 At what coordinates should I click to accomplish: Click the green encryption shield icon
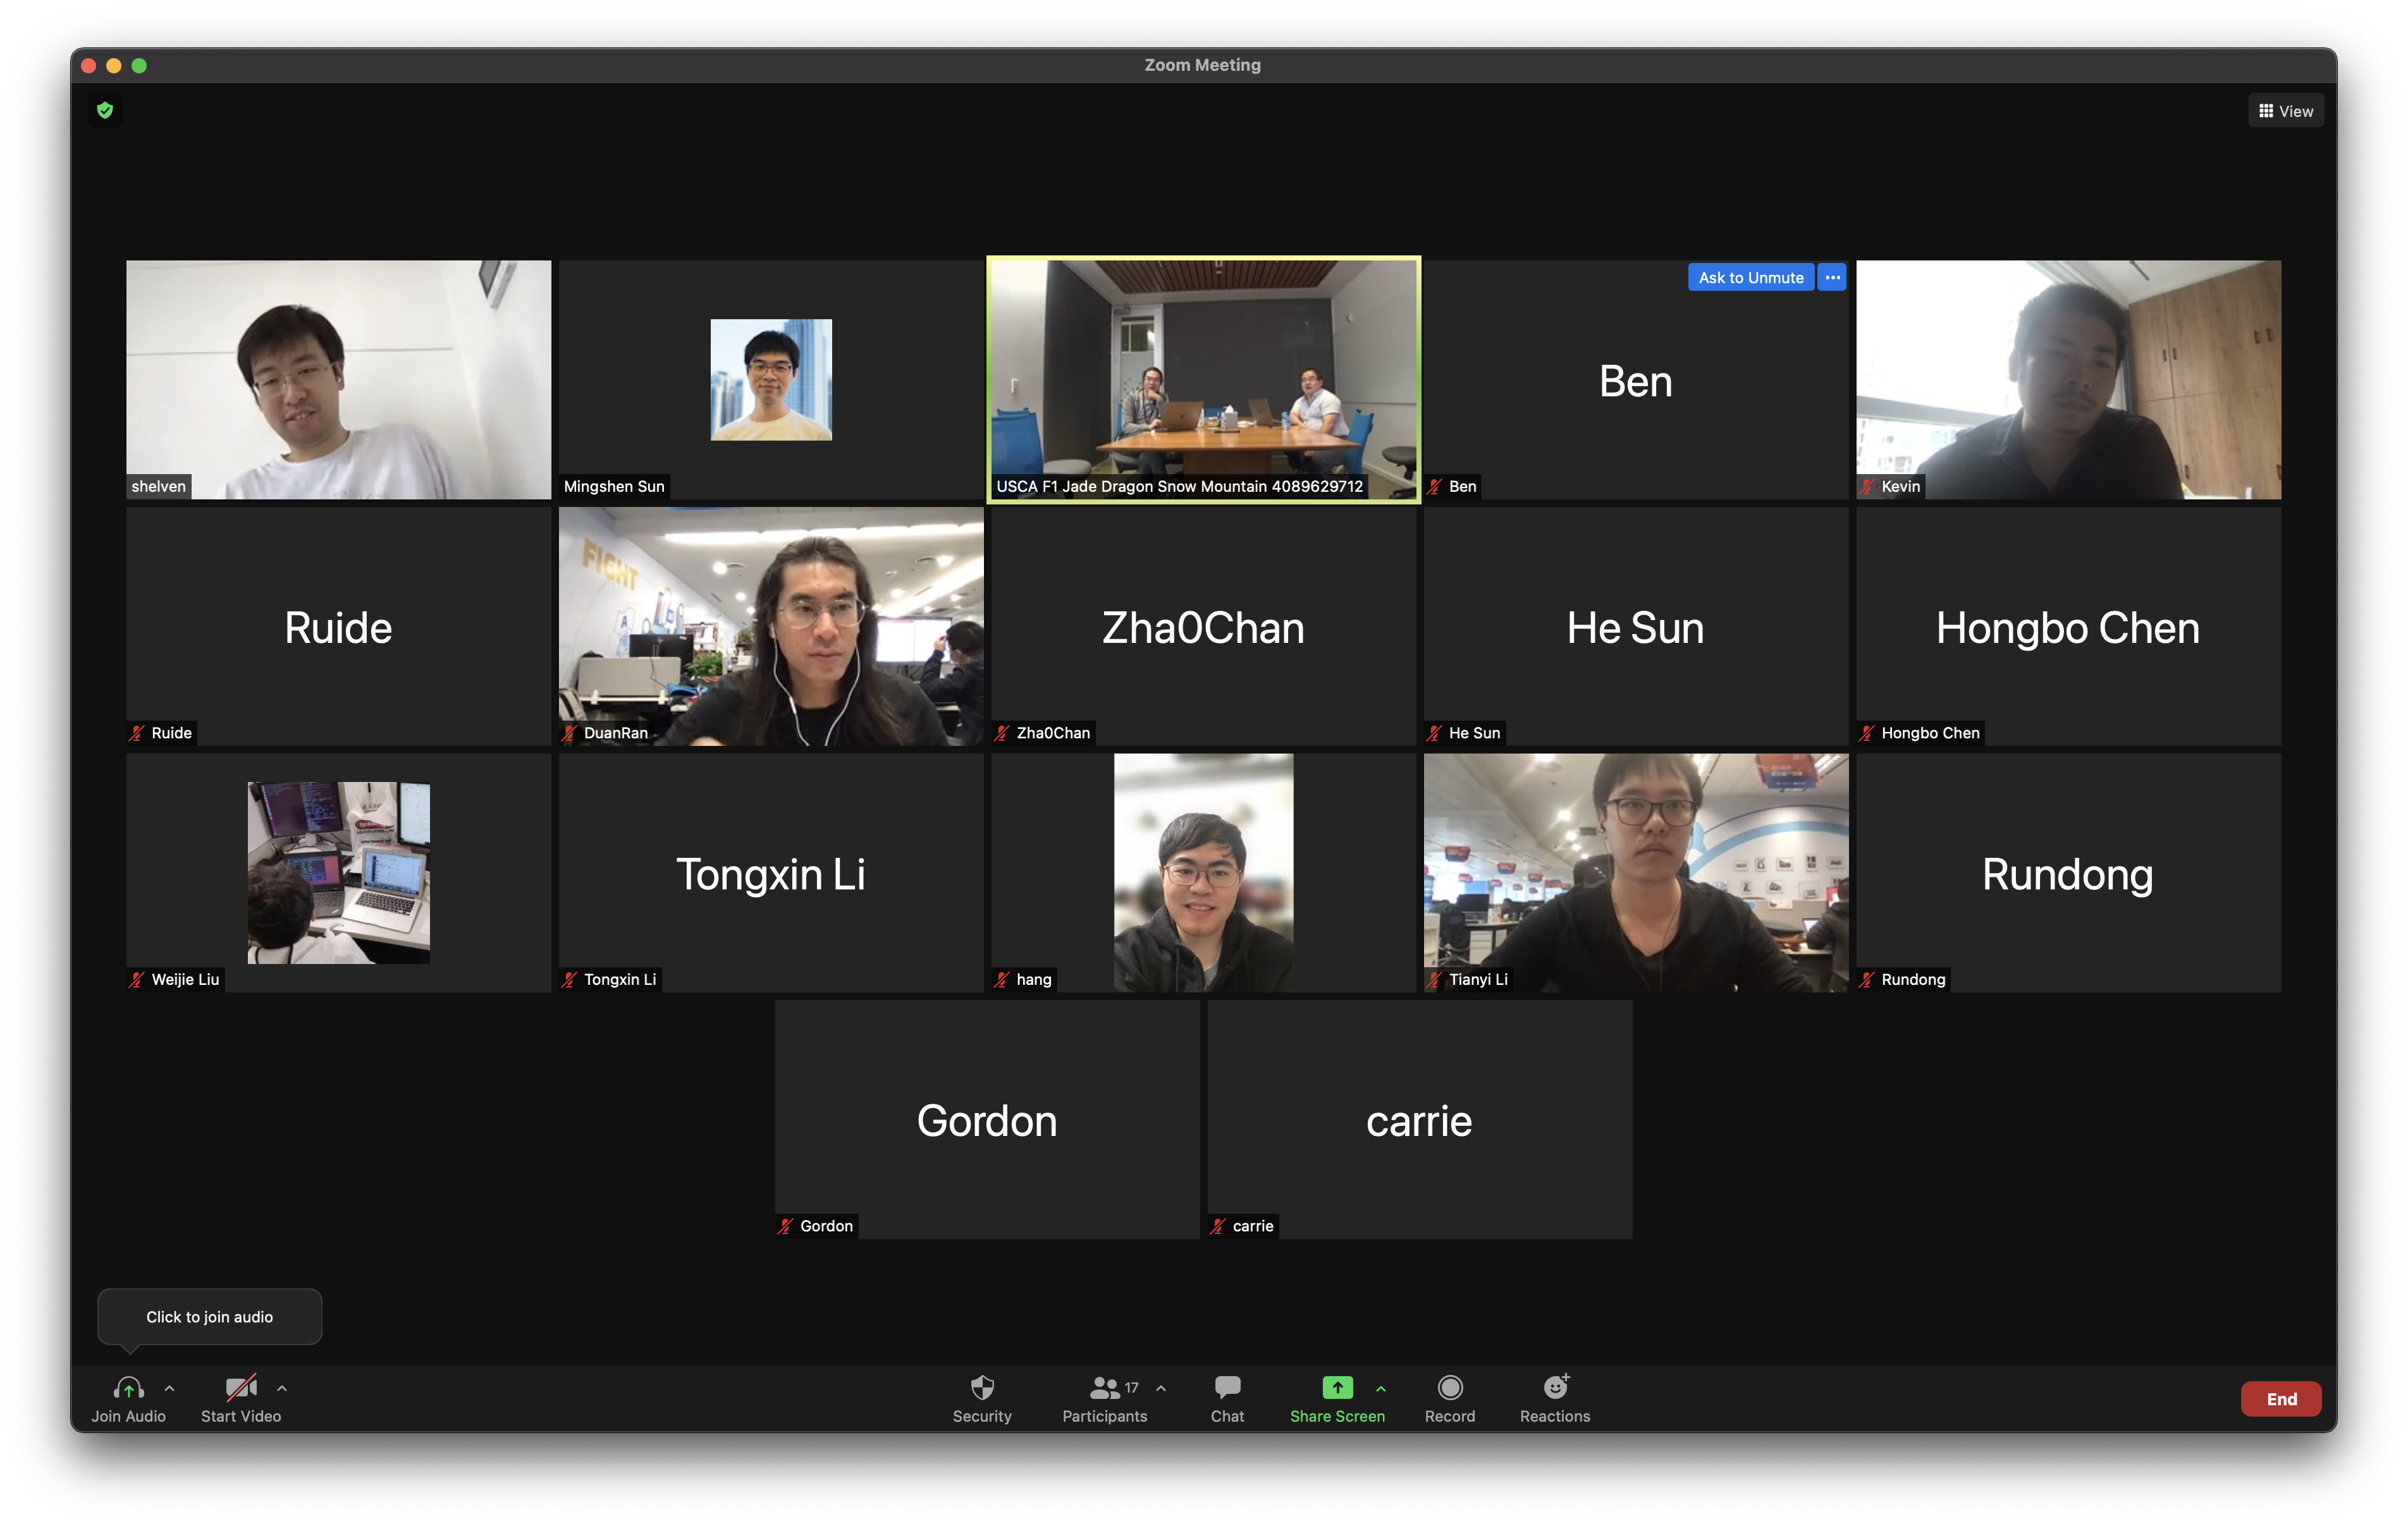click(x=105, y=110)
